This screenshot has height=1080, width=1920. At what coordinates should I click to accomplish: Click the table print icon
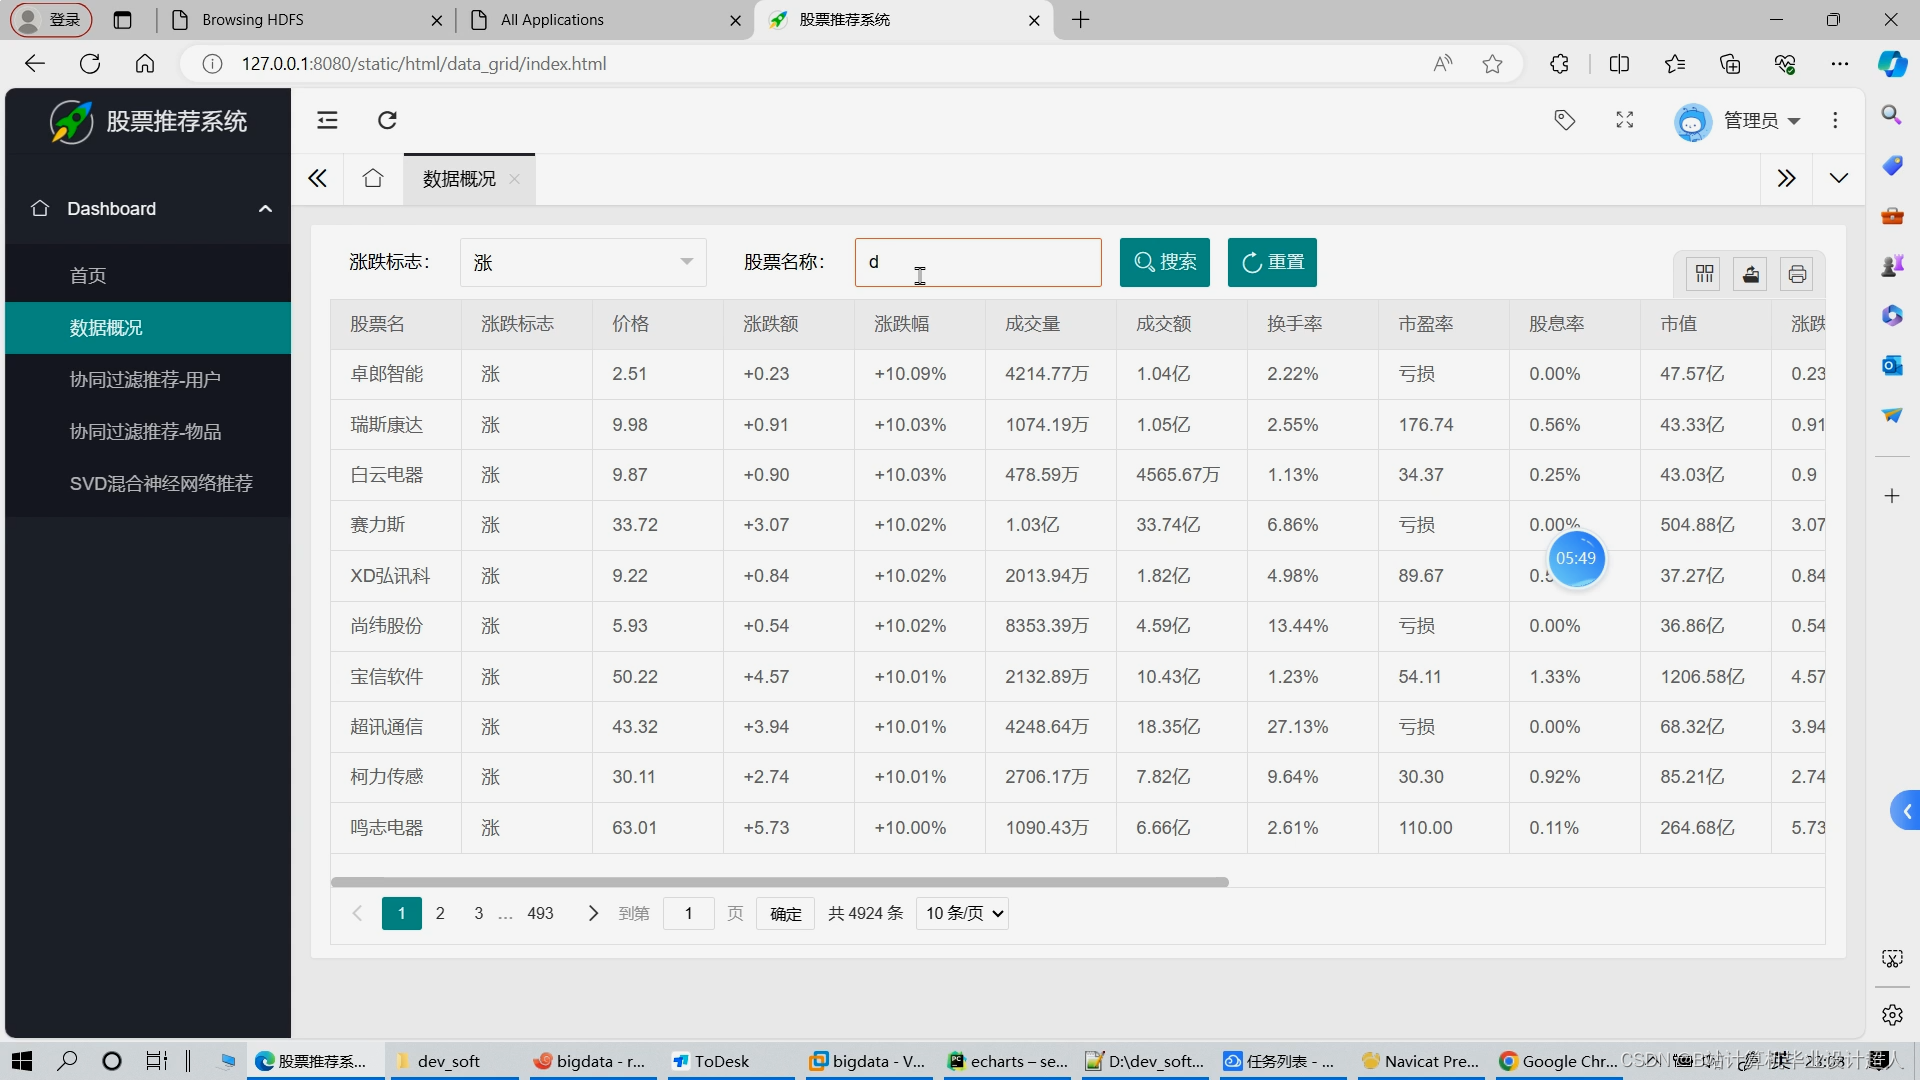[x=1796, y=274]
